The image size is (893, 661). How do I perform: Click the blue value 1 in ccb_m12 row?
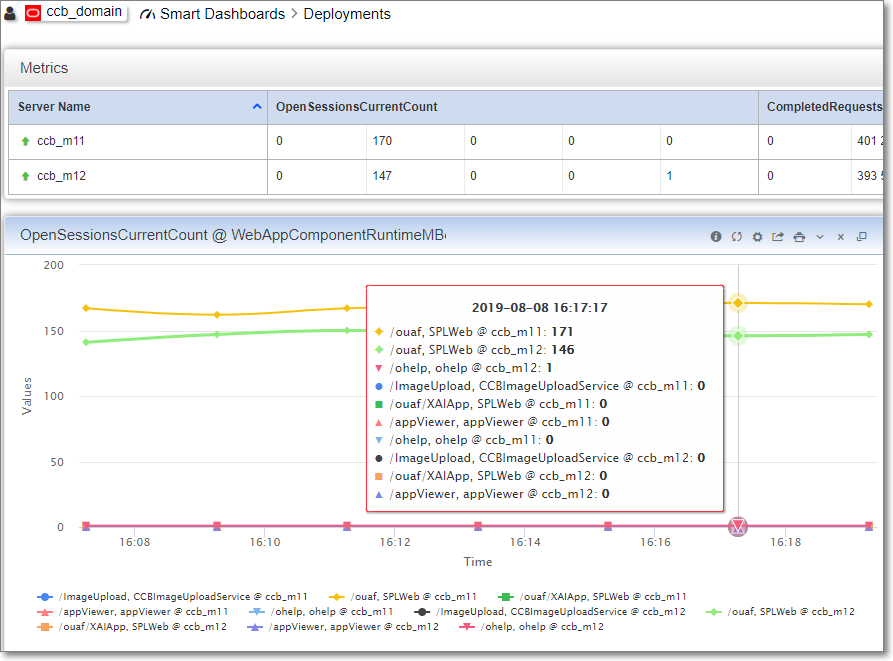(671, 176)
